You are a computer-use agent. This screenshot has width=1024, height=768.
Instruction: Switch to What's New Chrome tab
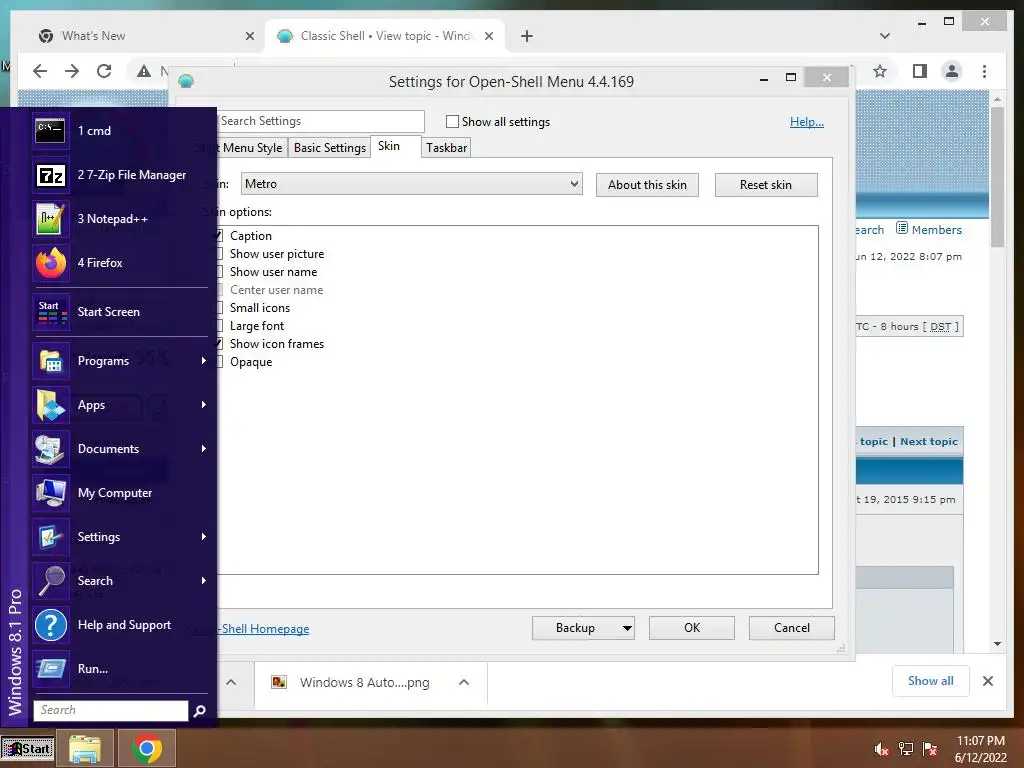(x=146, y=36)
